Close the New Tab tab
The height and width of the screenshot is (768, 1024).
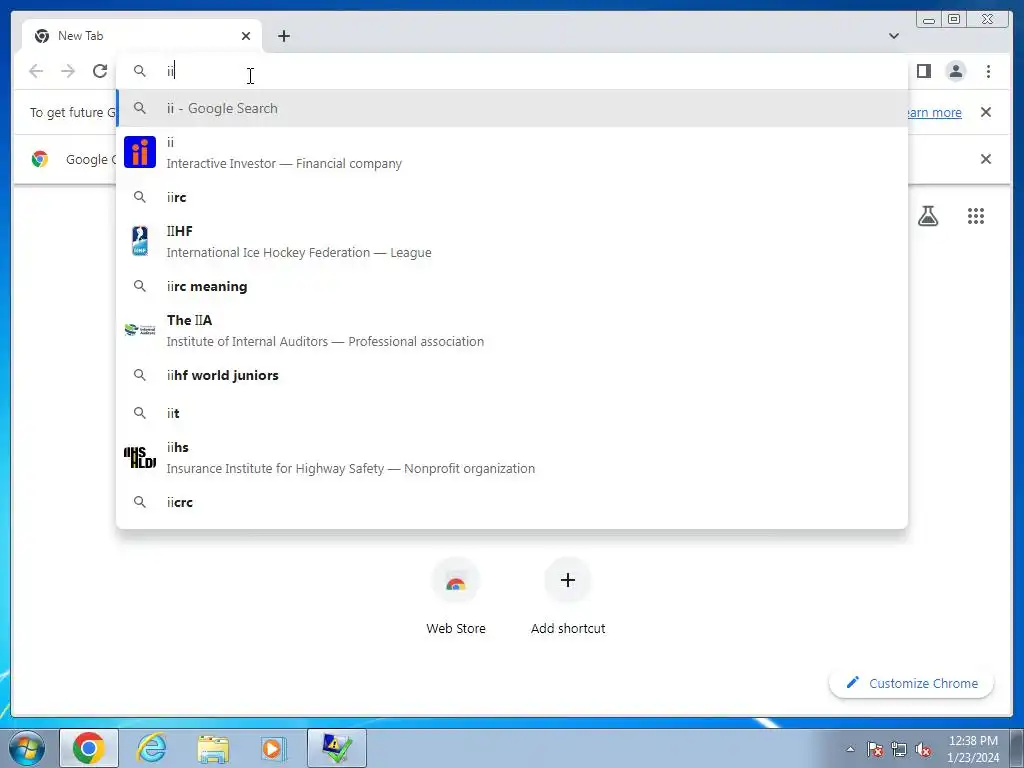coord(246,36)
